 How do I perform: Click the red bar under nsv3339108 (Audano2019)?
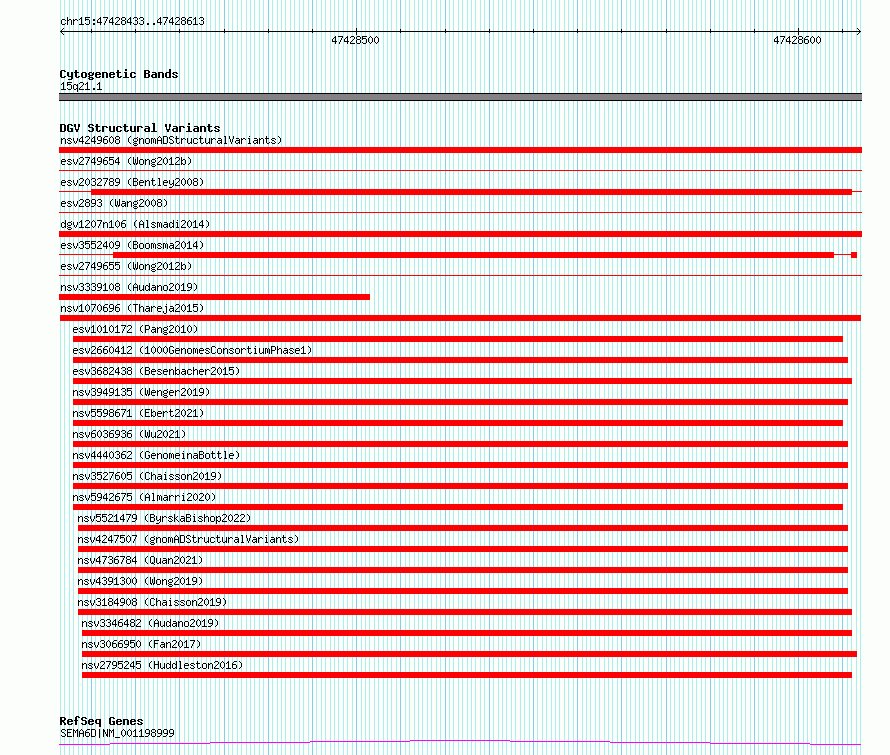coord(215,297)
